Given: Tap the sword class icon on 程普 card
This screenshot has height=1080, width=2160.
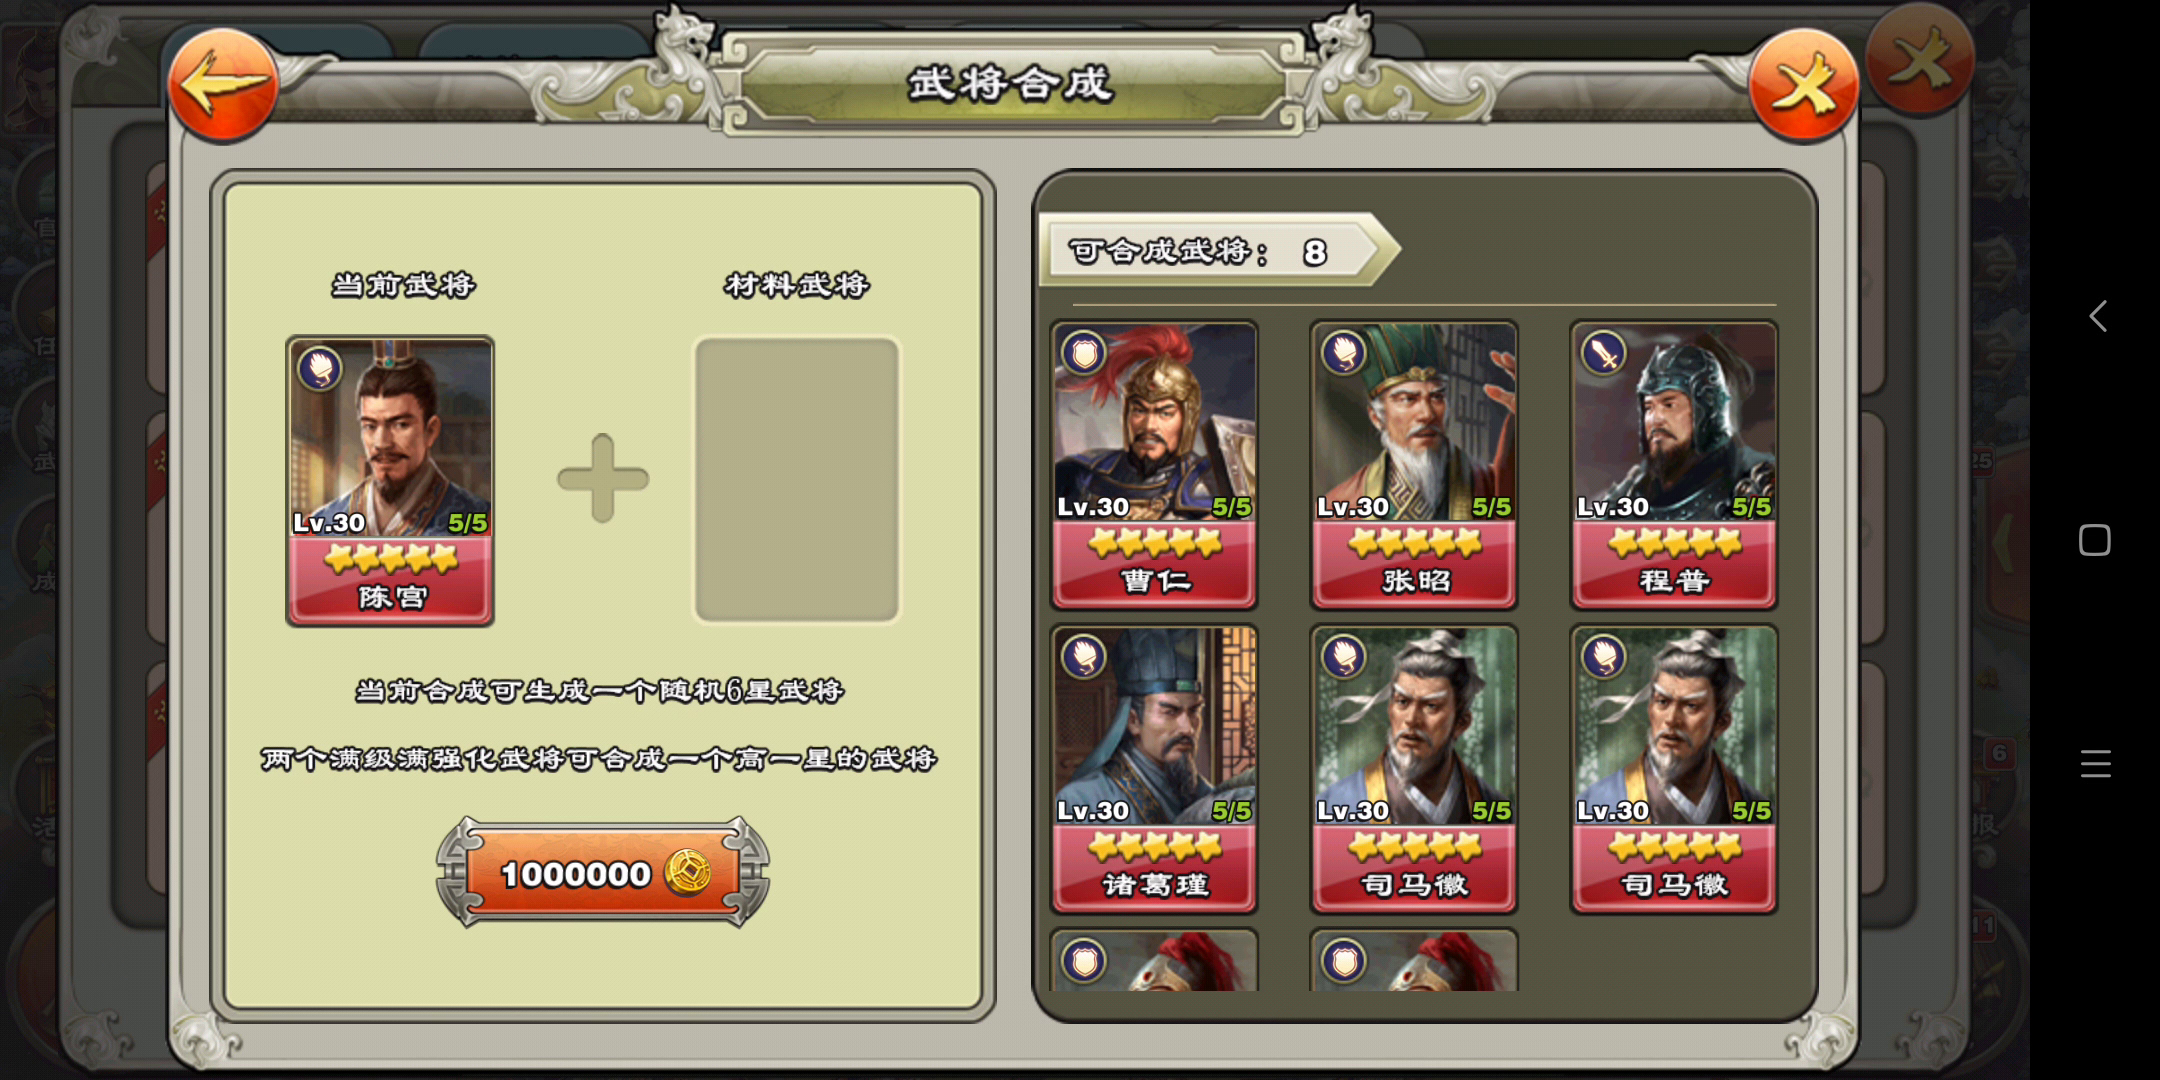Looking at the screenshot, I should click(1603, 352).
